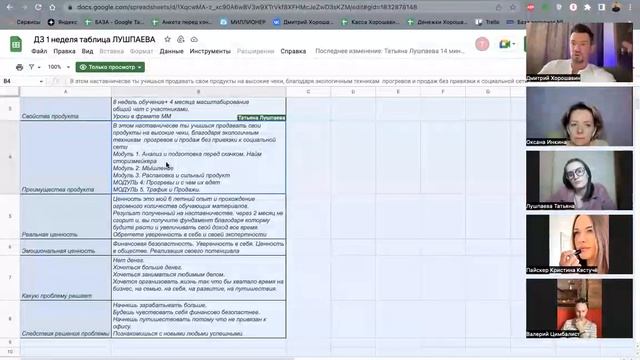
Task: Open the БАЗА - Google Ta... bookmark
Action: tap(114, 22)
